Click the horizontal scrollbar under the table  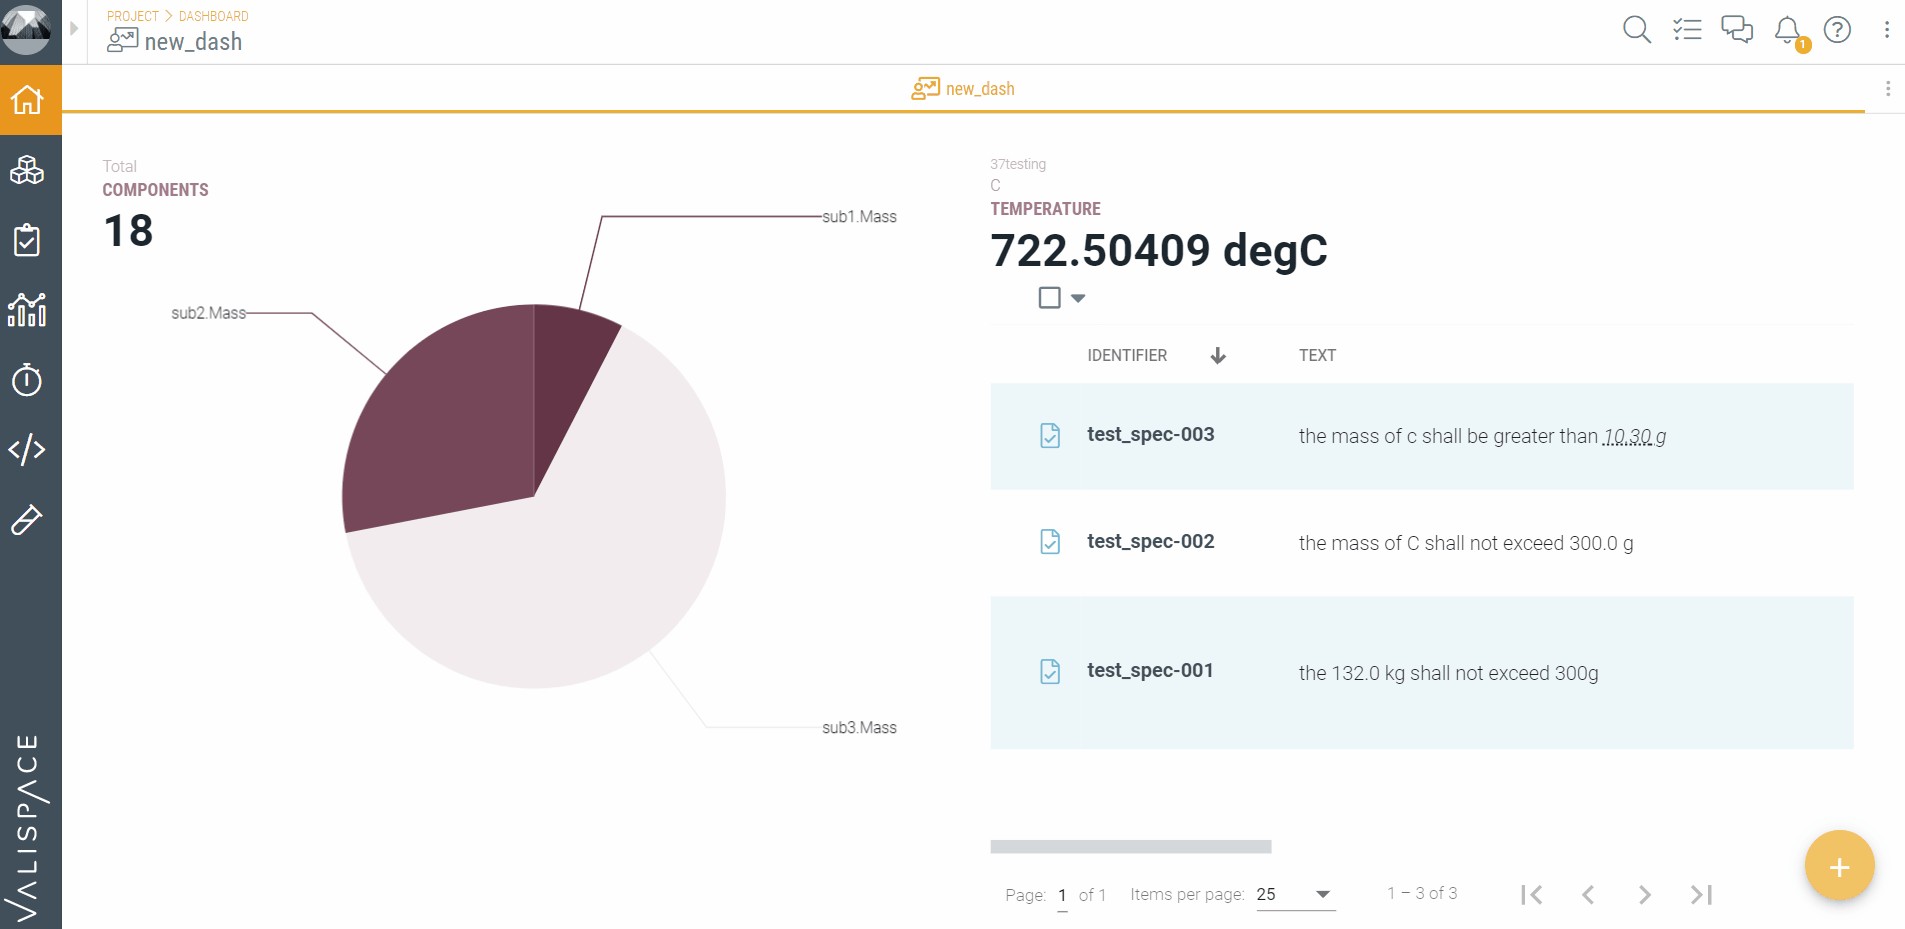pos(1130,847)
